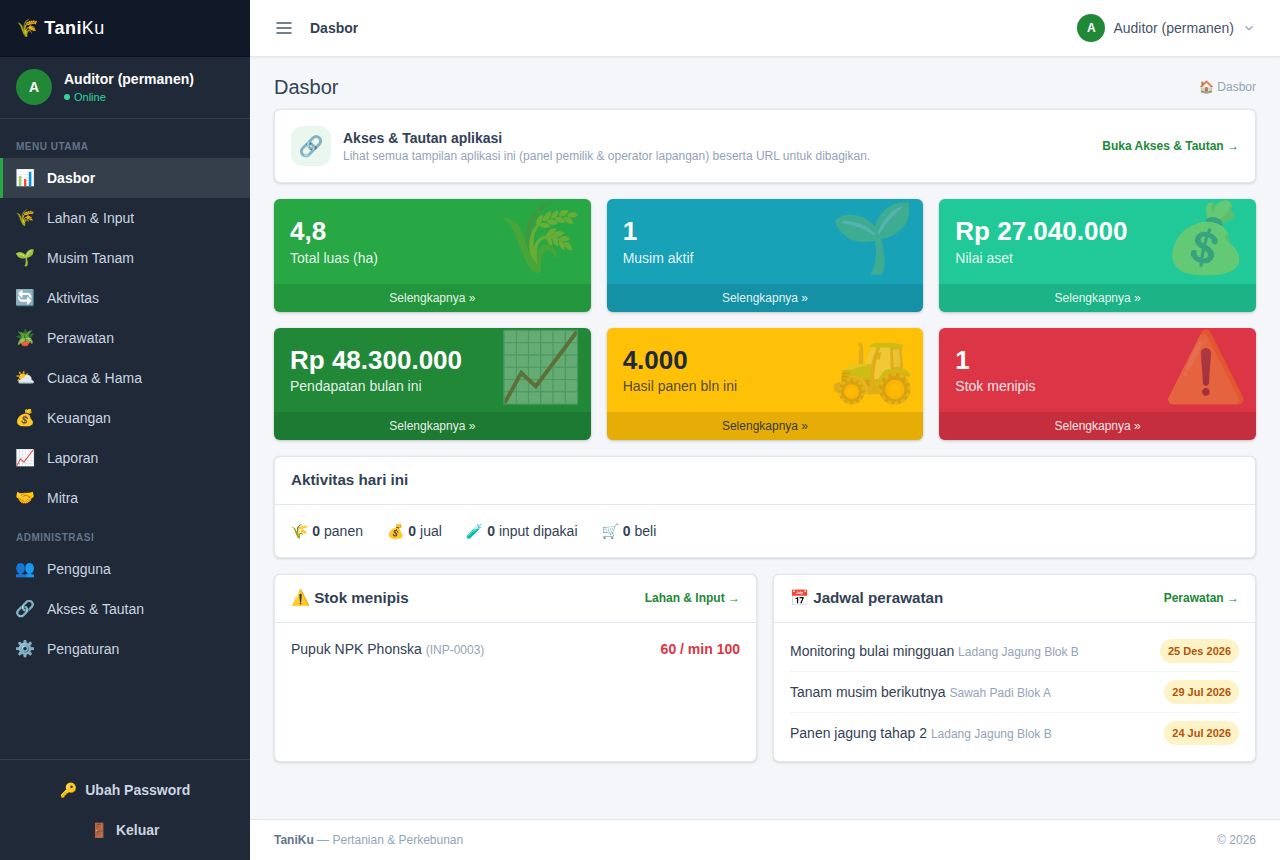Click the shopping cart icon beside beli
The width and height of the screenshot is (1280, 860).
click(x=610, y=531)
